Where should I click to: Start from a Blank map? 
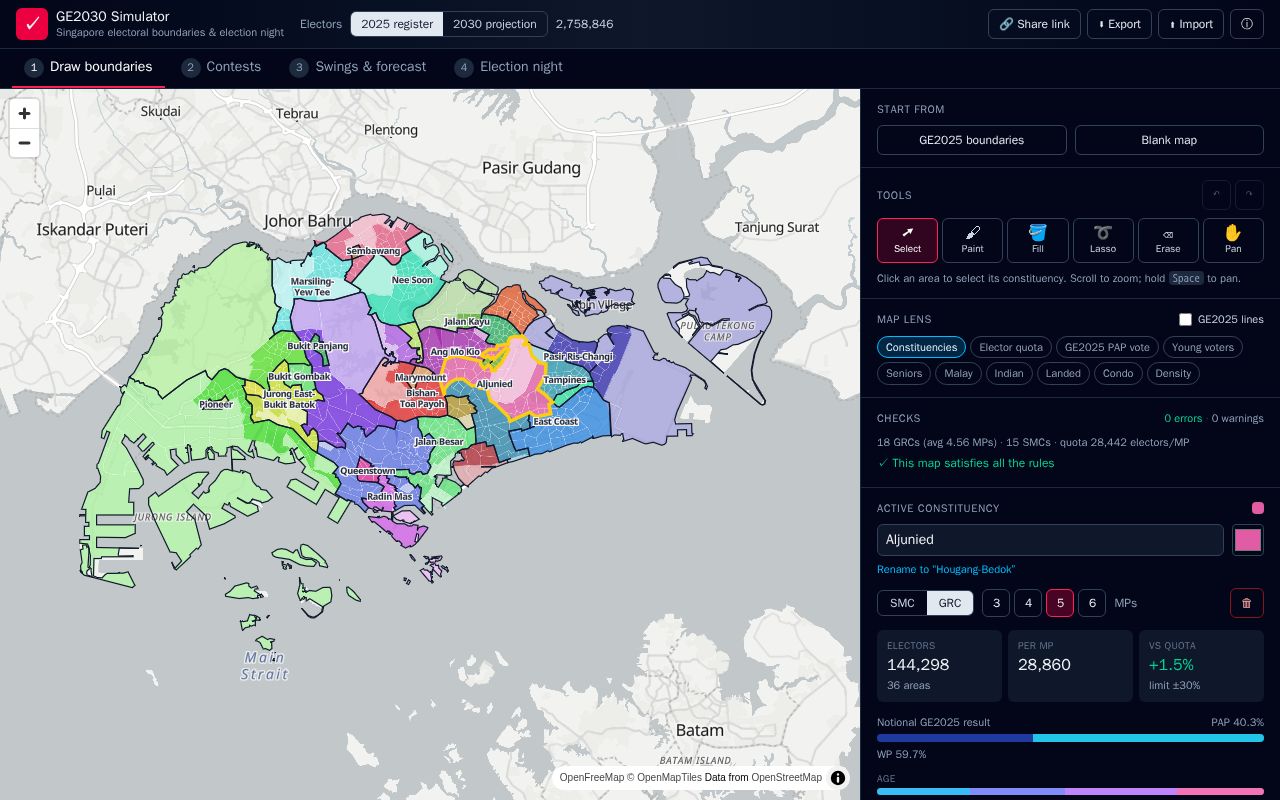tap(1169, 140)
